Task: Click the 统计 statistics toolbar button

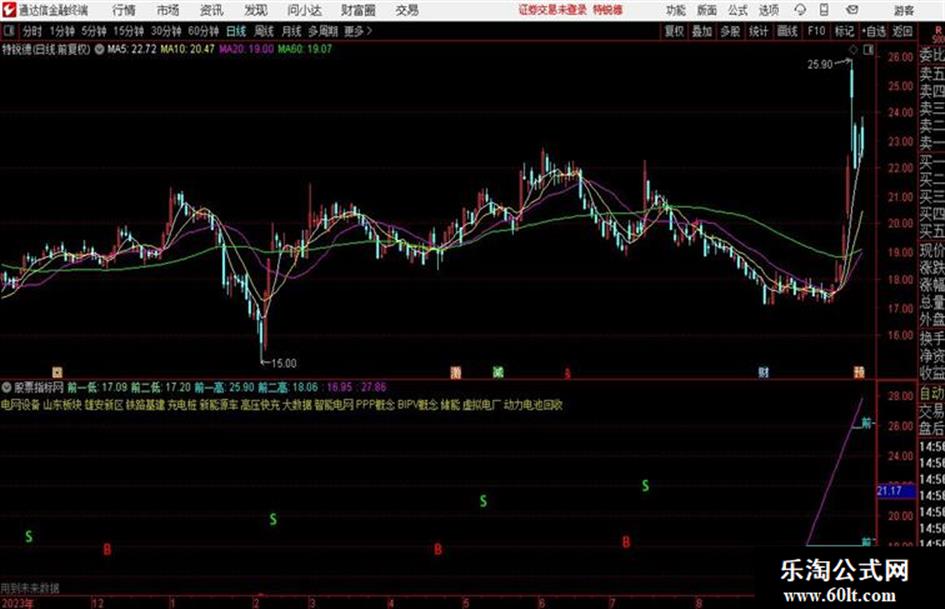Action: pyautogui.click(x=758, y=31)
